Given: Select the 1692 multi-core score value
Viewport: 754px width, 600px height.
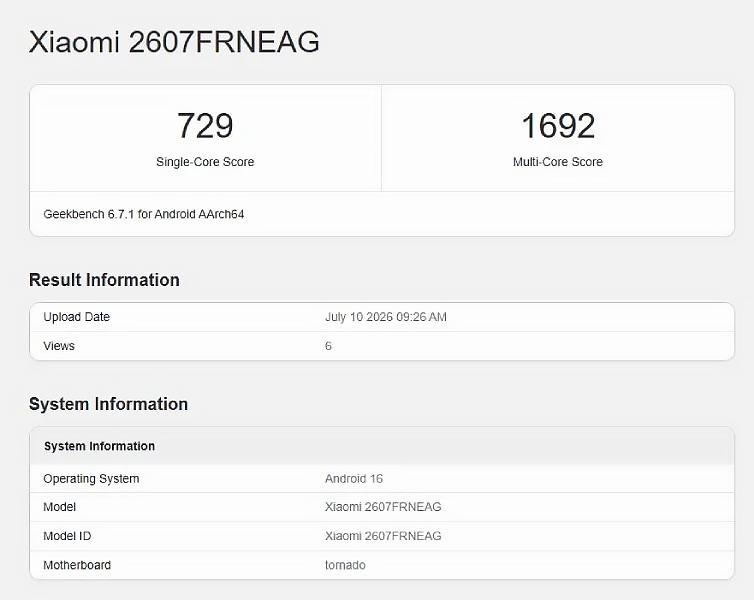Looking at the screenshot, I should click(x=558, y=125).
